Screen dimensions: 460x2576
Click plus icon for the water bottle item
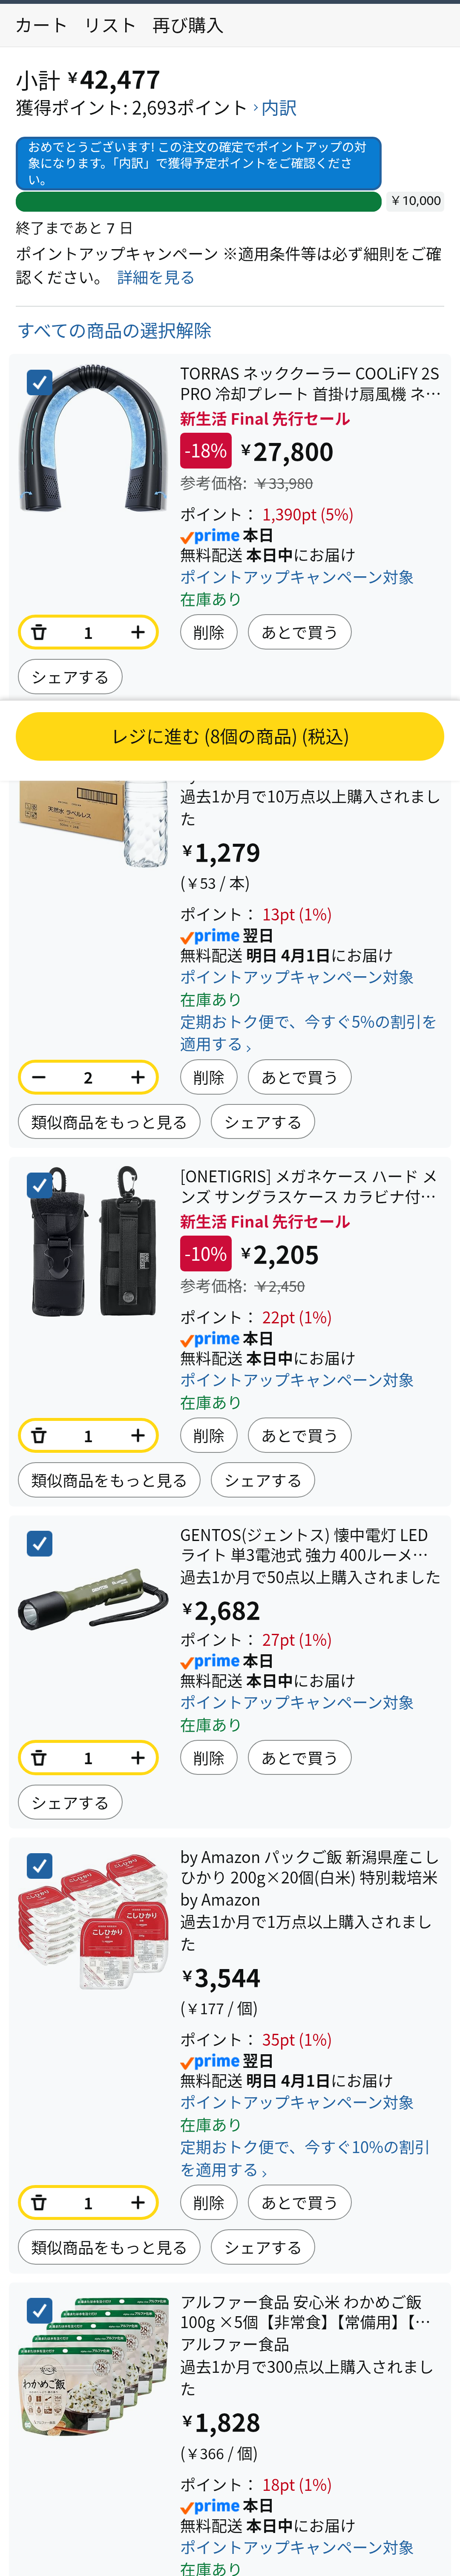[137, 1077]
